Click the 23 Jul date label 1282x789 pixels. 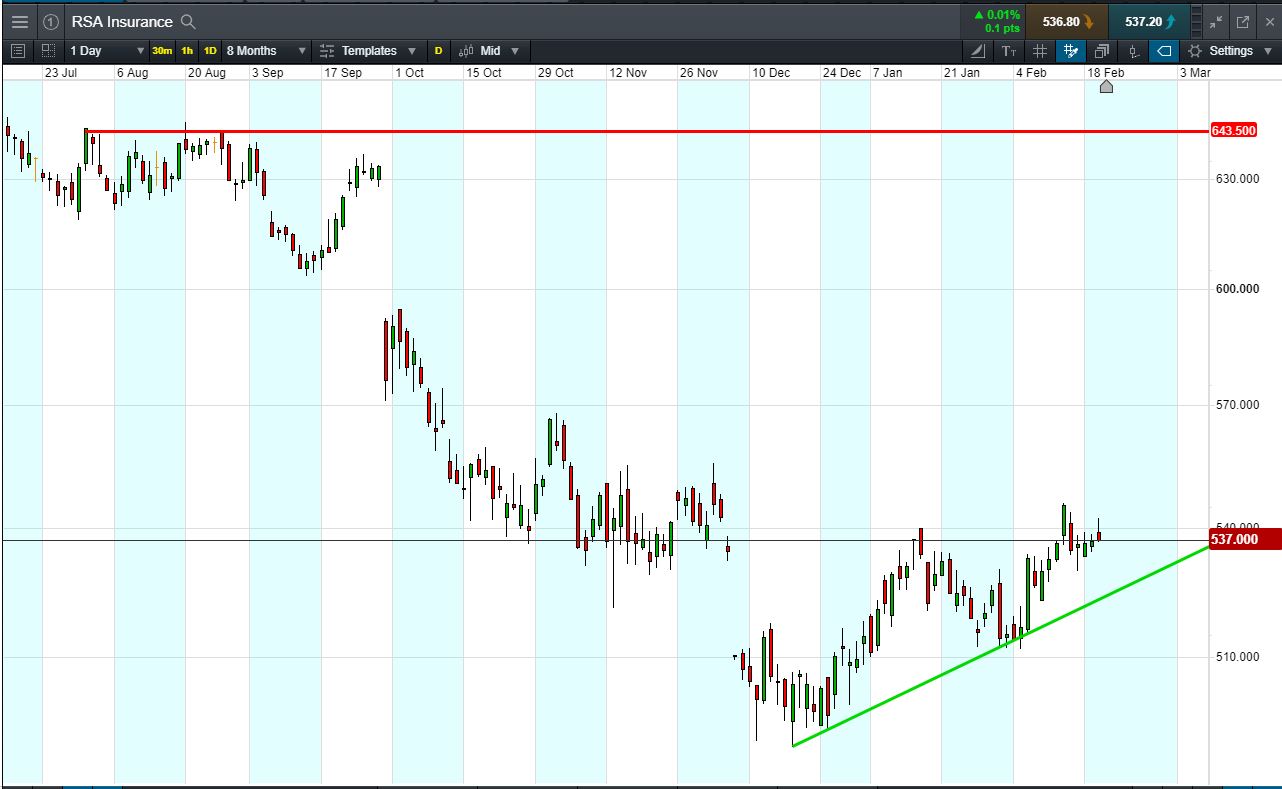pos(62,73)
